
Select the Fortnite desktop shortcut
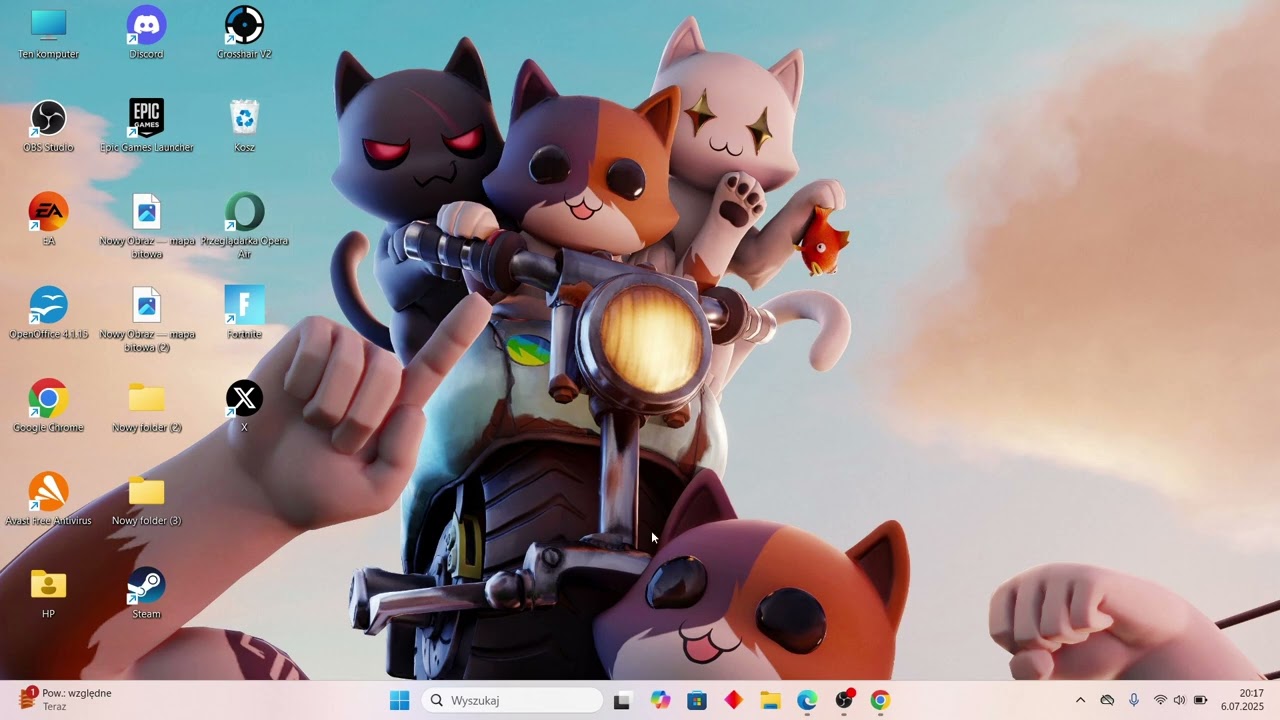click(x=244, y=313)
